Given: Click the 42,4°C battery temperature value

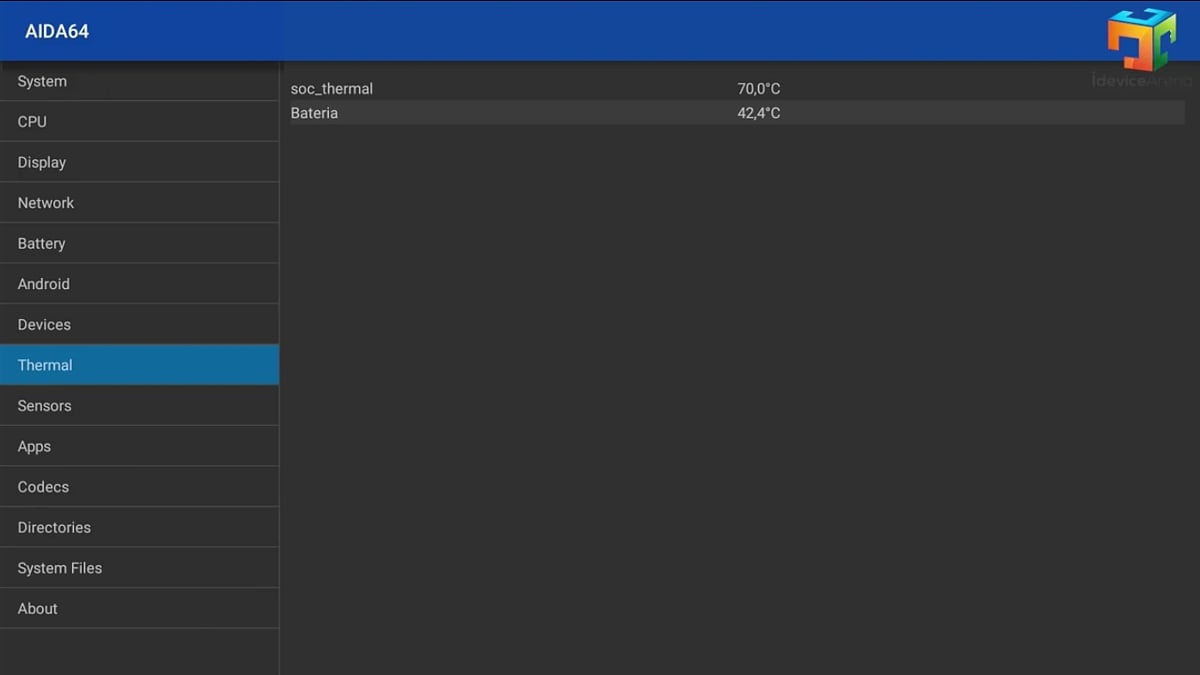Looking at the screenshot, I should (x=758, y=113).
